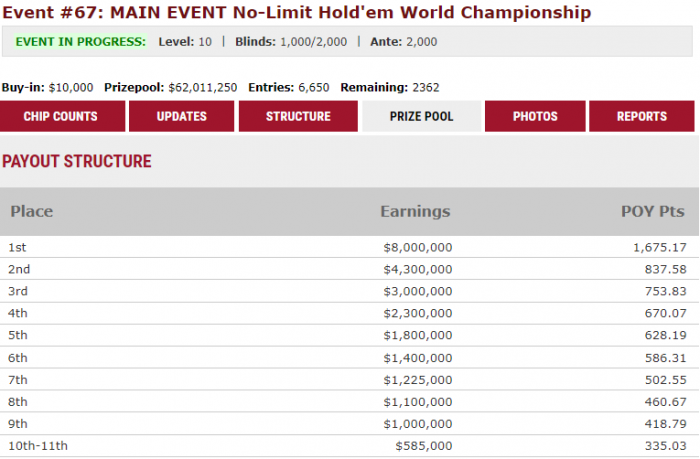
Task: Select the 7th place row label
Action: point(18,380)
